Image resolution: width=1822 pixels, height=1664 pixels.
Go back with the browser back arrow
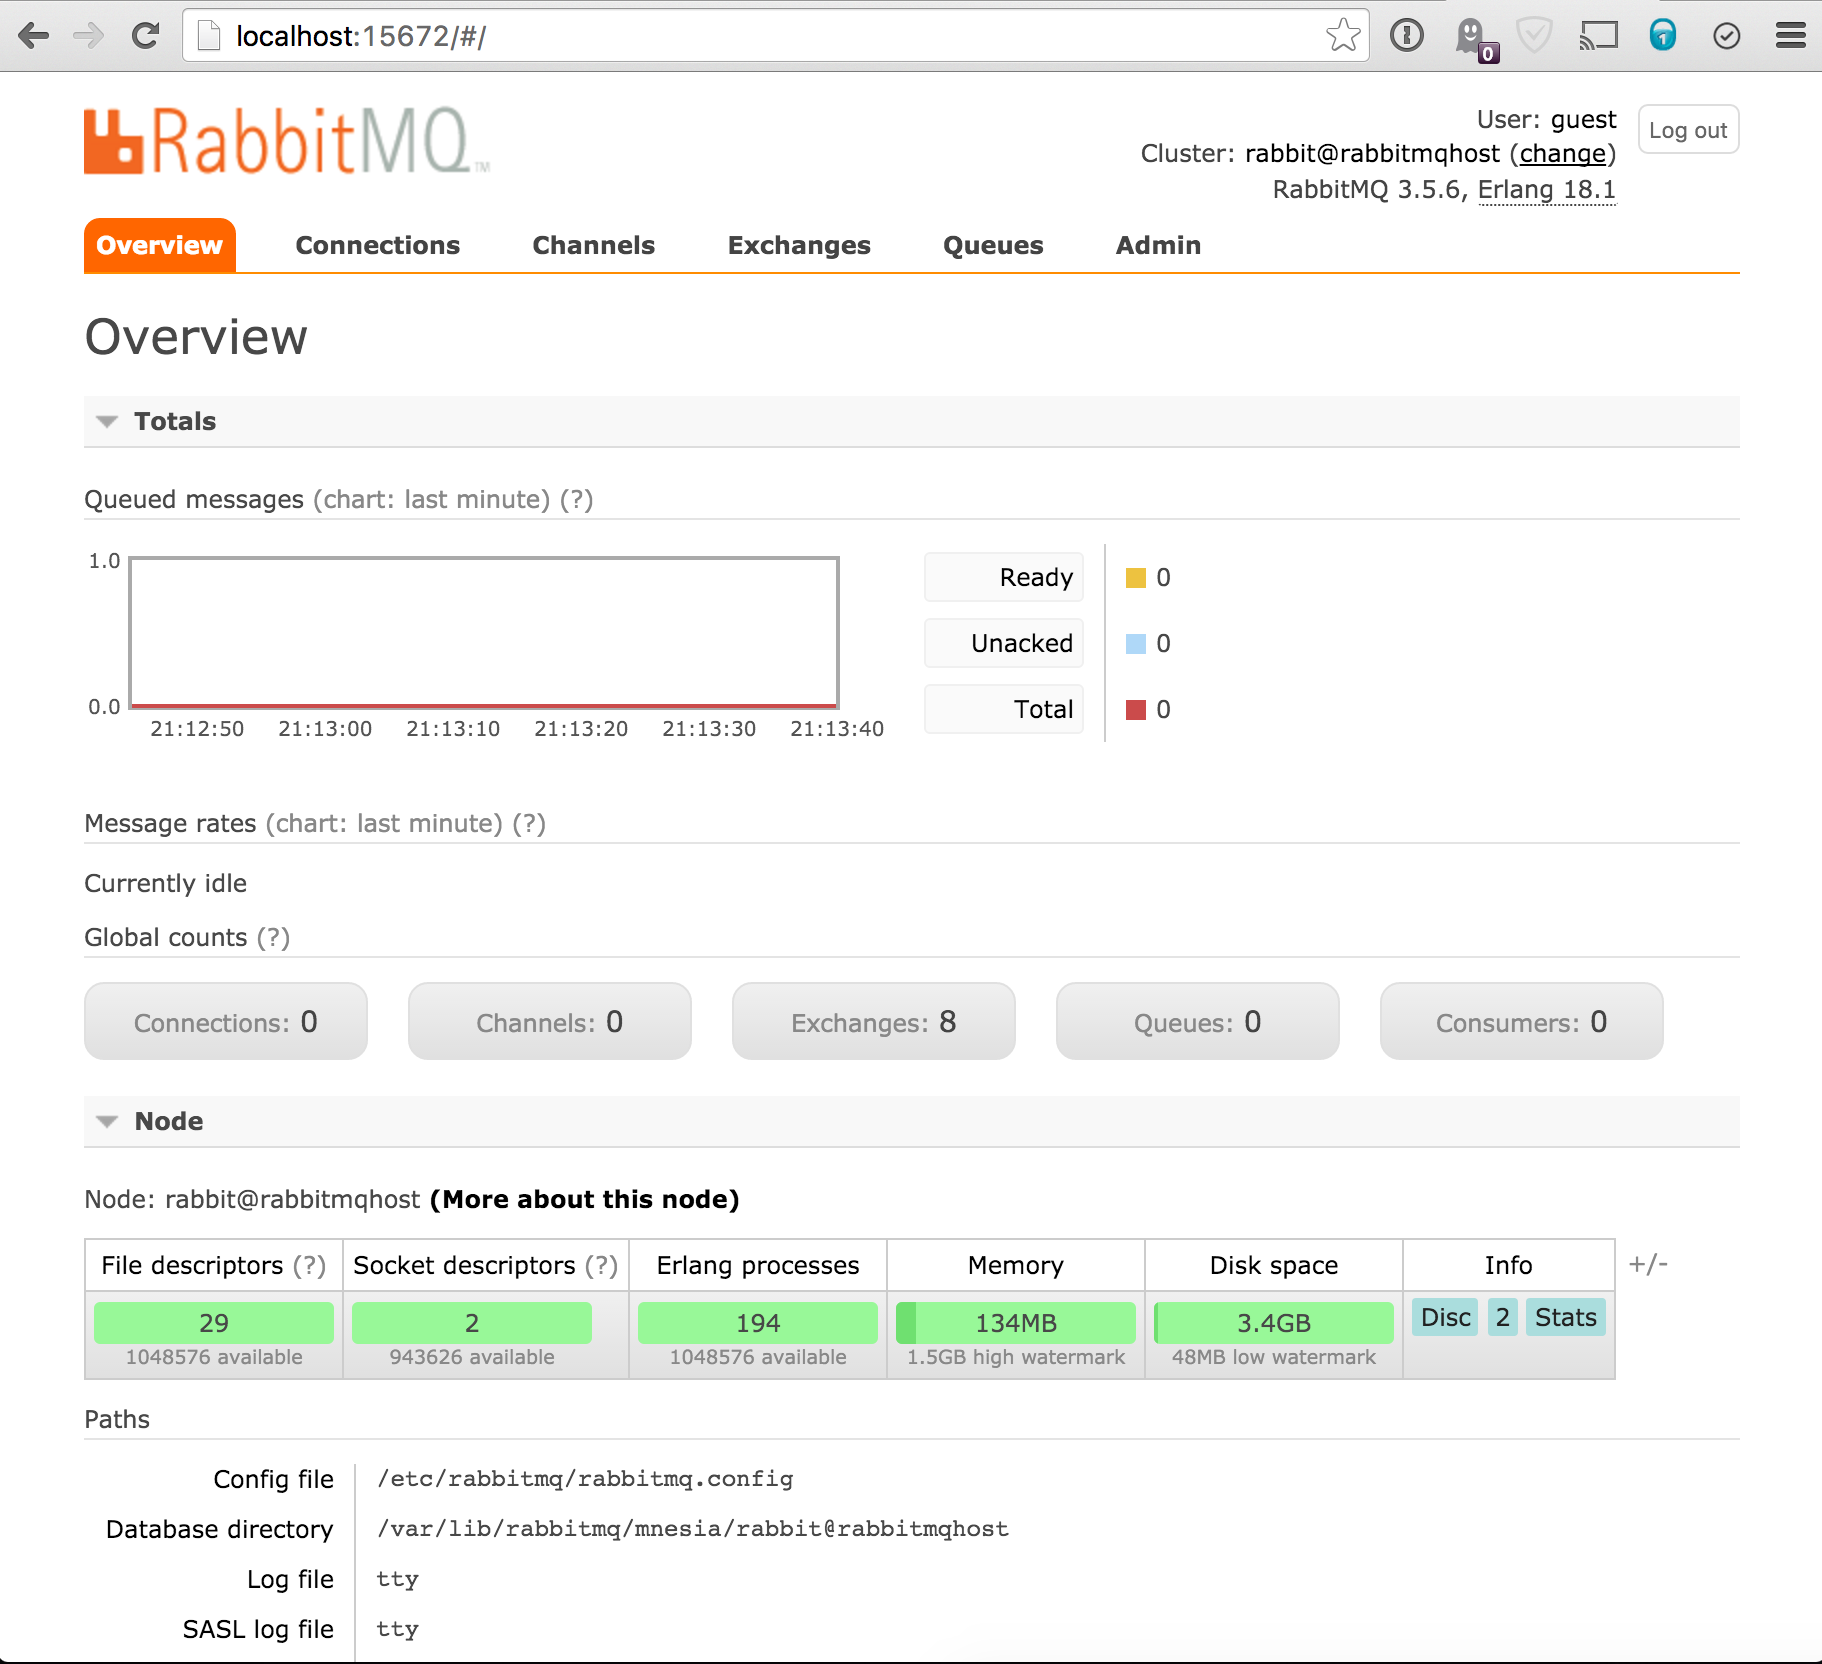pos(34,36)
